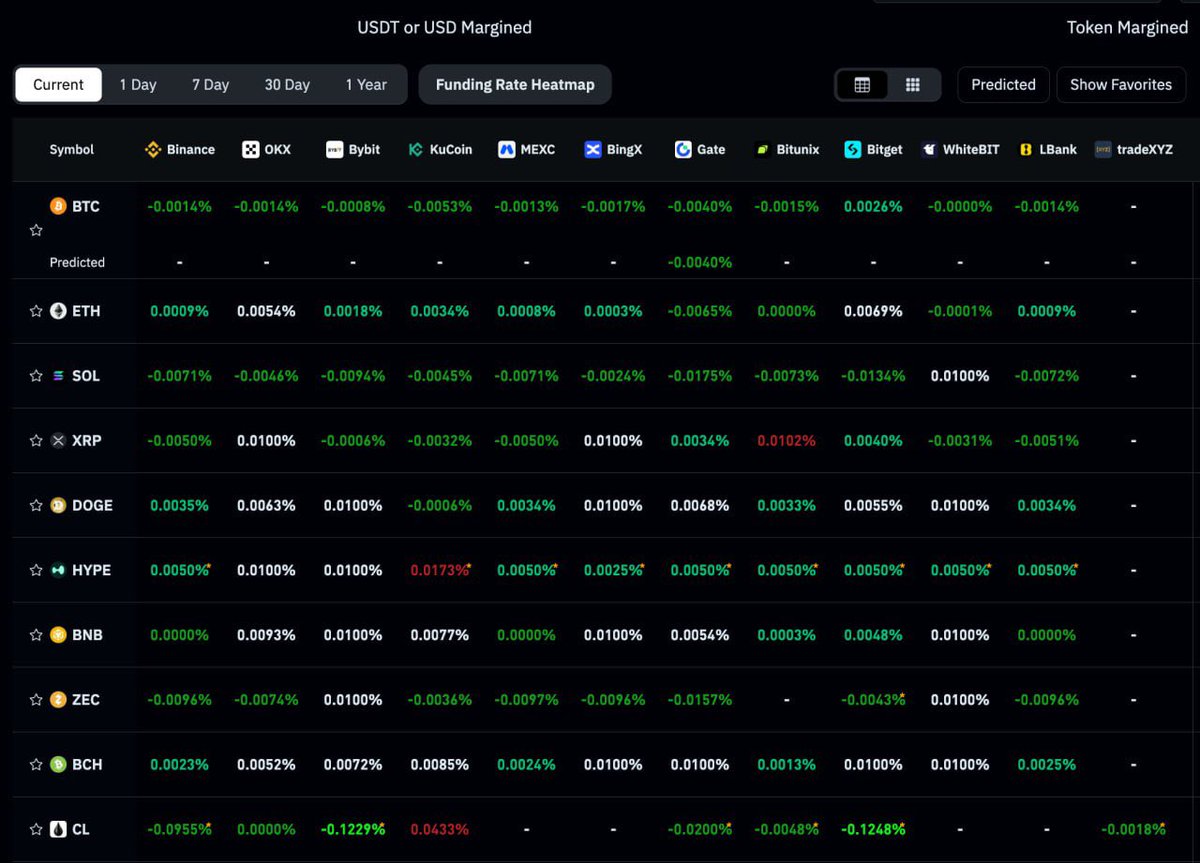
Task: Click HYPE KuCoin rate 0.0173%
Action: coord(440,570)
